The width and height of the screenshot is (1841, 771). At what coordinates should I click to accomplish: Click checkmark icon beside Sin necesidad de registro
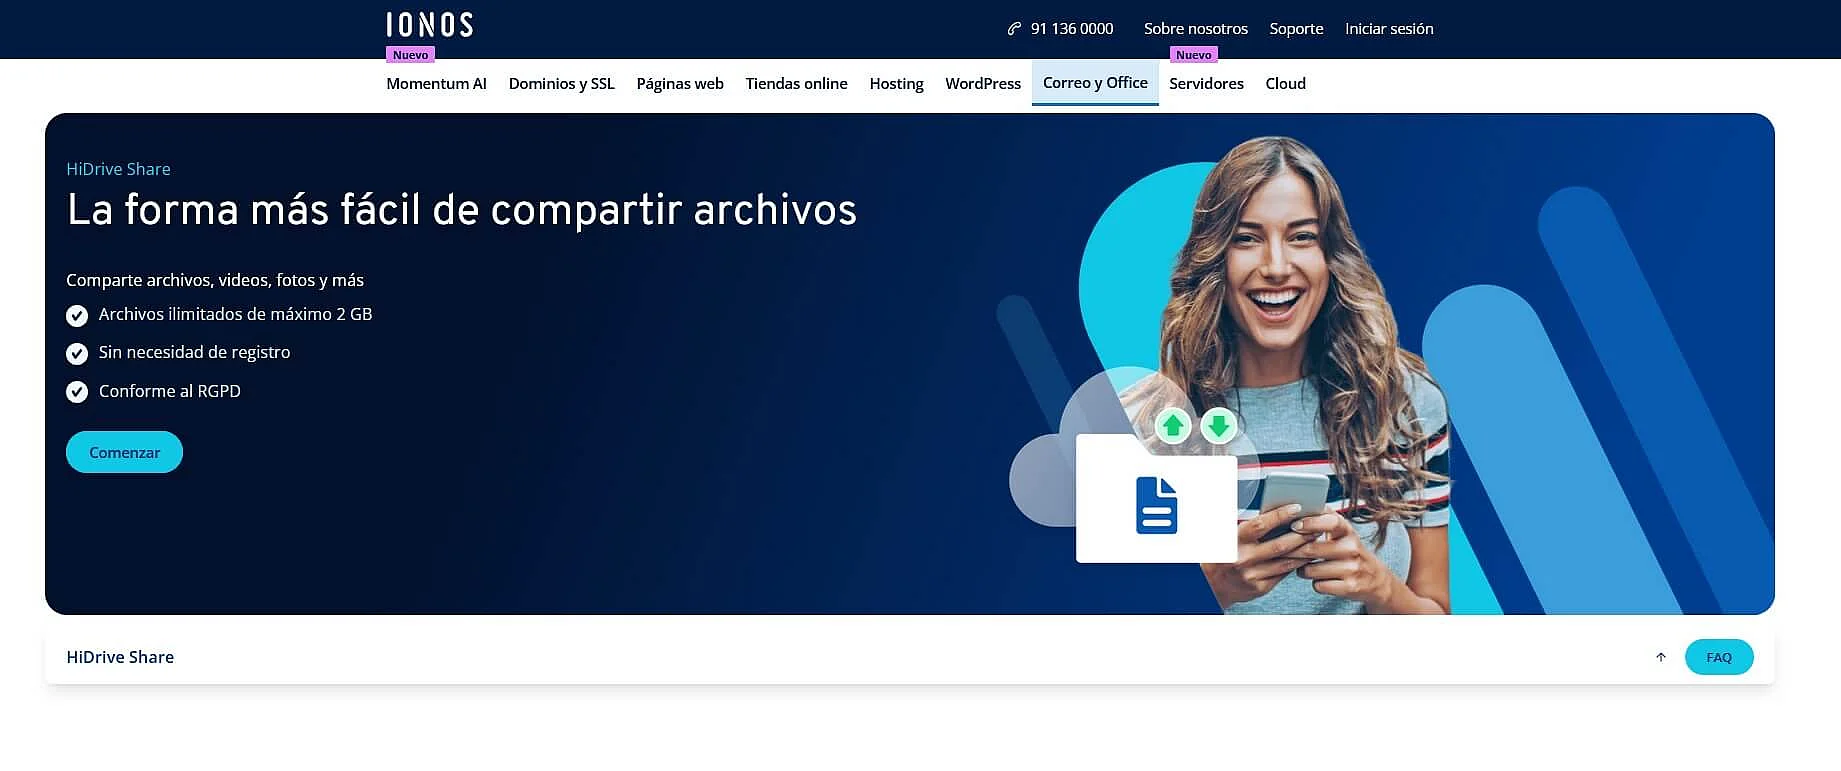pyautogui.click(x=77, y=354)
